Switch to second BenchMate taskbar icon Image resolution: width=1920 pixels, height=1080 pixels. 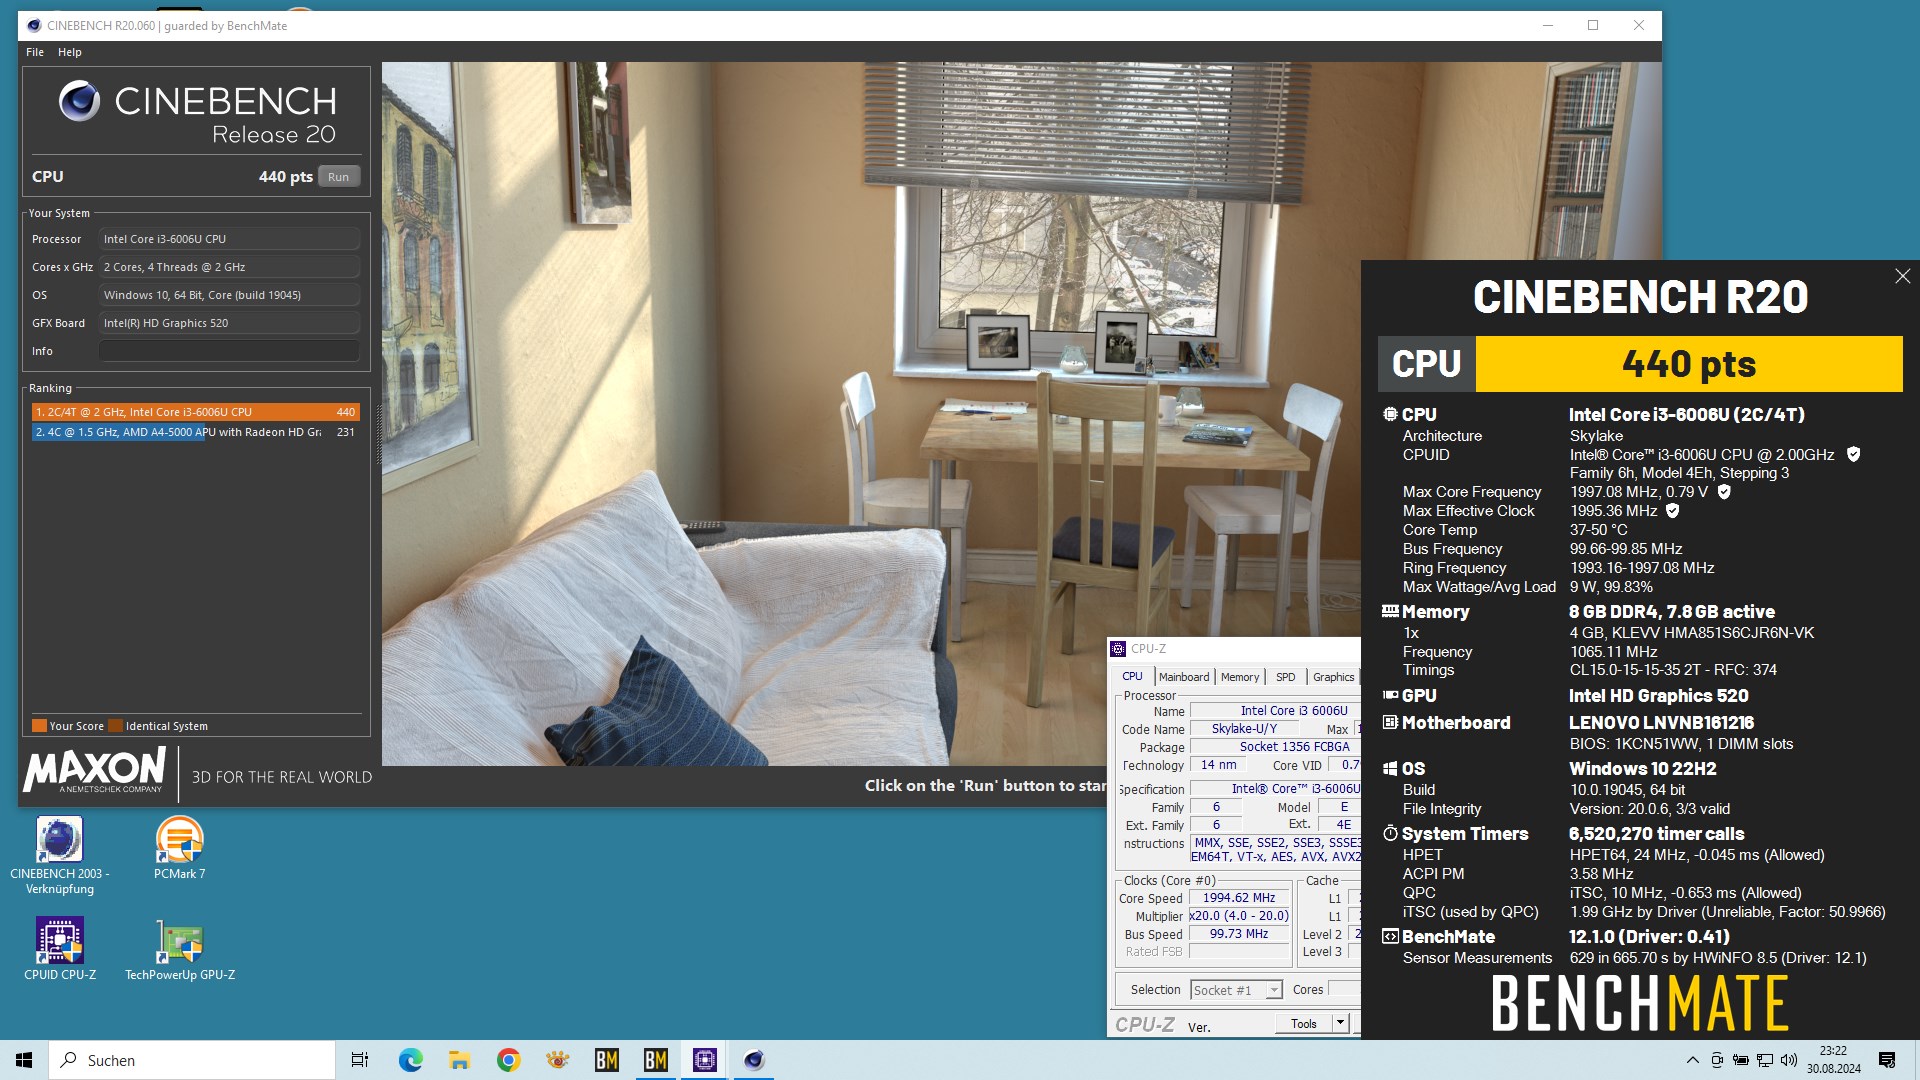coord(655,1060)
